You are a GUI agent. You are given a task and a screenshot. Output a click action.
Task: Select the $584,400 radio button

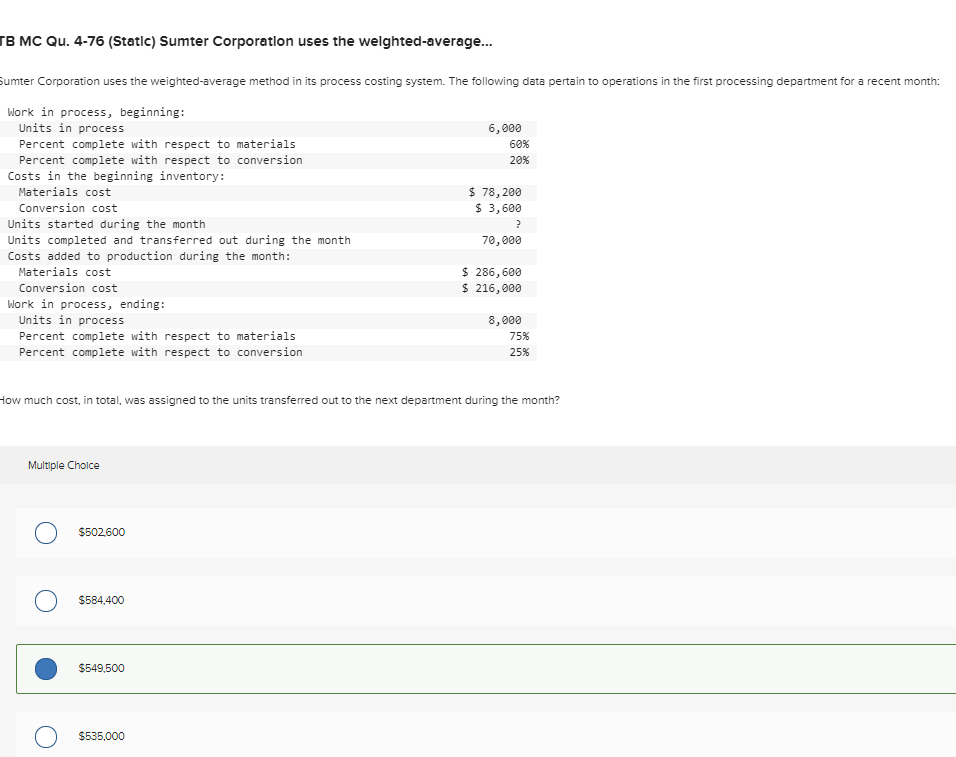(46, 601)
